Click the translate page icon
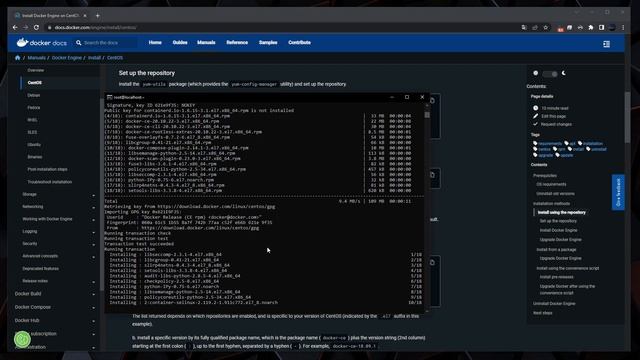Screen dimensions: 640x360 tap(524, 27)
